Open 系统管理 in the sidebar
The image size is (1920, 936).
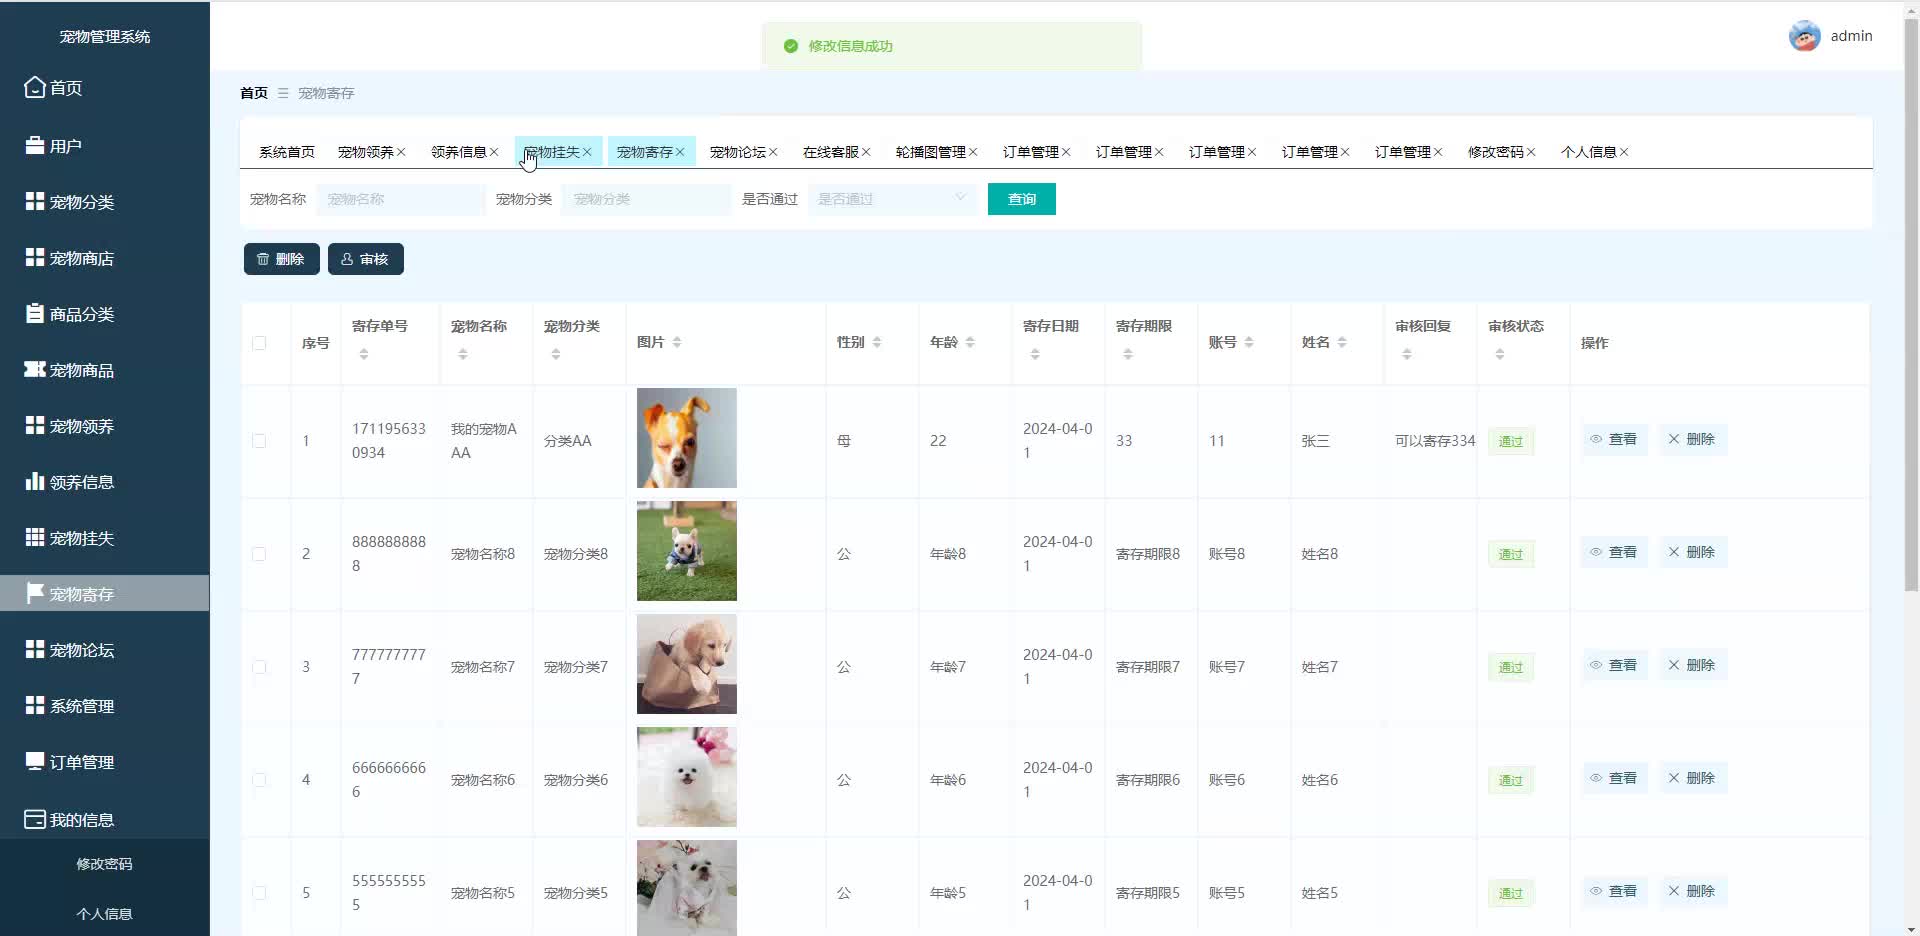coord(104,706)
